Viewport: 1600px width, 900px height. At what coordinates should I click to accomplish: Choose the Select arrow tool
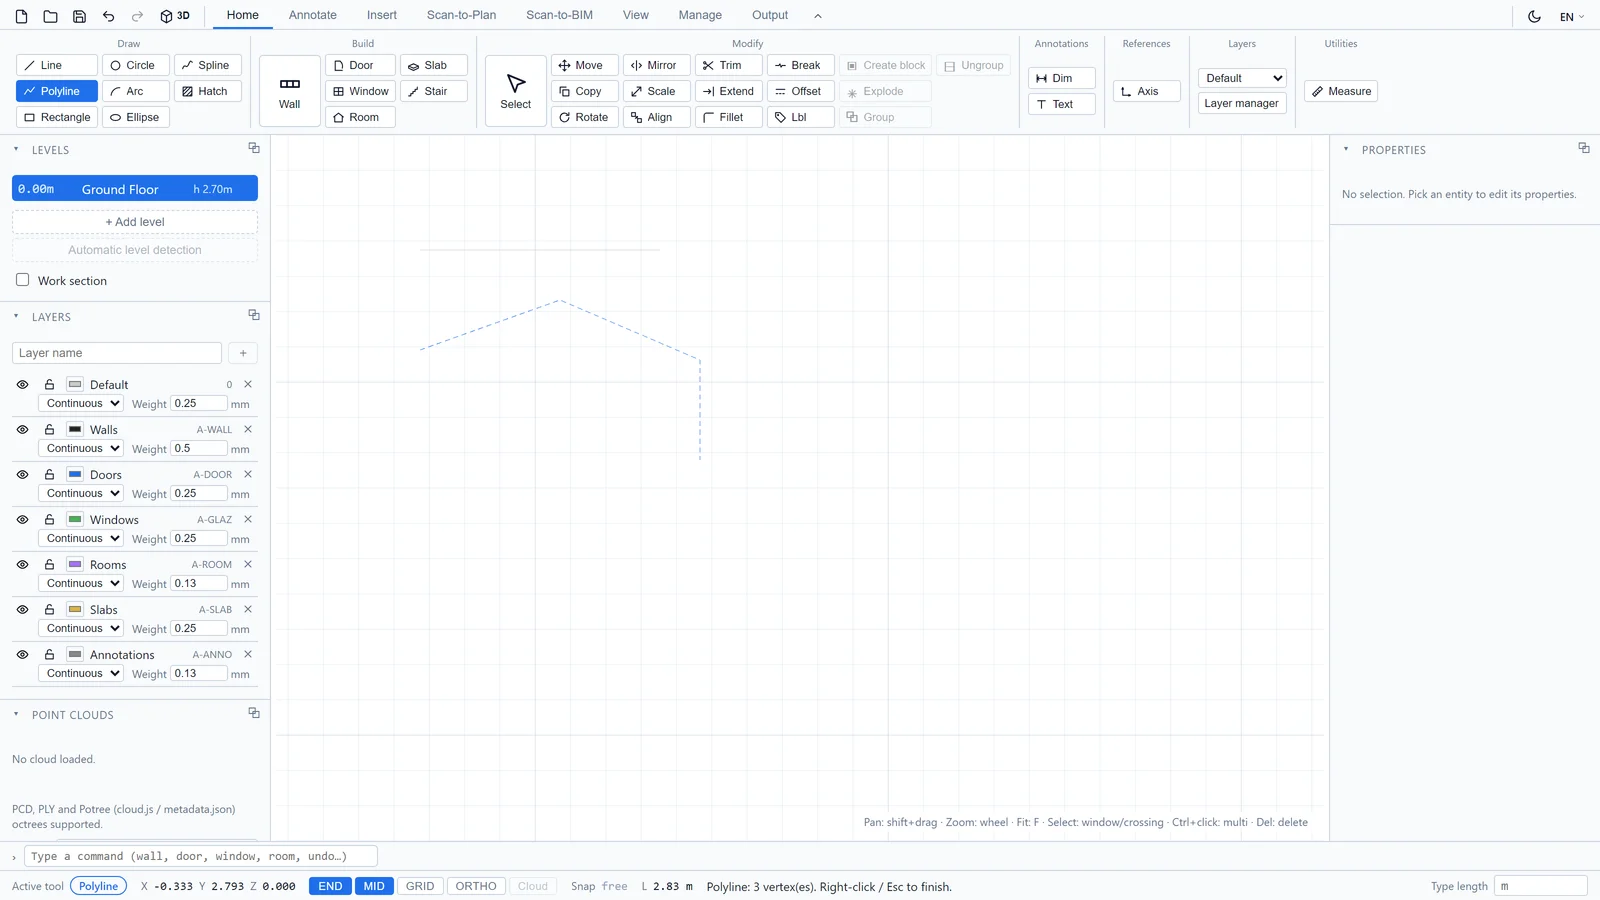click(516, 91)
